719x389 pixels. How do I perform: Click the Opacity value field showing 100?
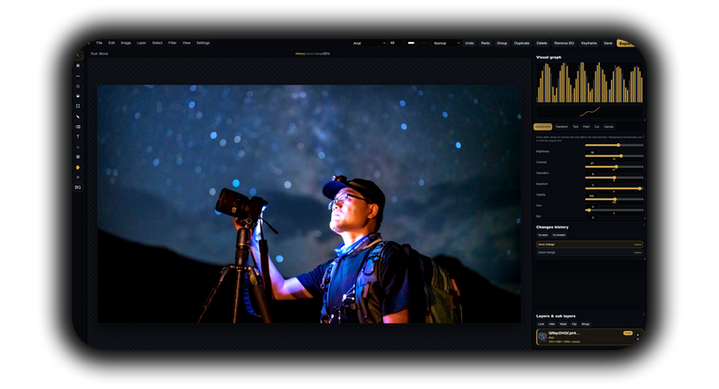click(592, 195)
